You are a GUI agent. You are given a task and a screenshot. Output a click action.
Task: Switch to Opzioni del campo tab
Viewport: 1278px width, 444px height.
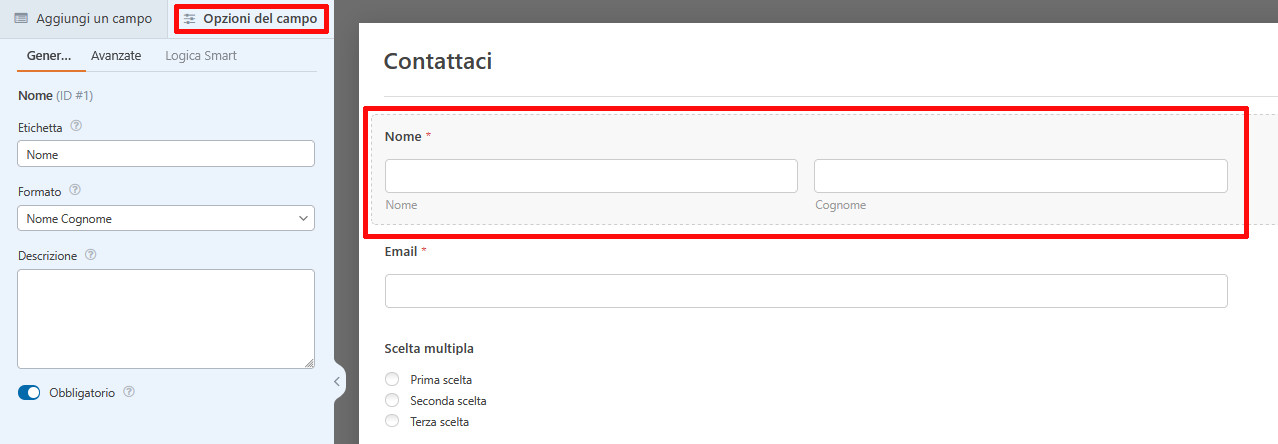[251, 19]
